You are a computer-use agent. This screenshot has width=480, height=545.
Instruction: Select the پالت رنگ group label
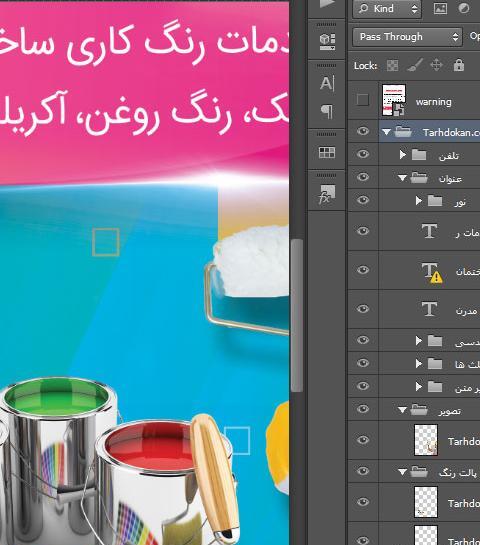click(458, 473)
